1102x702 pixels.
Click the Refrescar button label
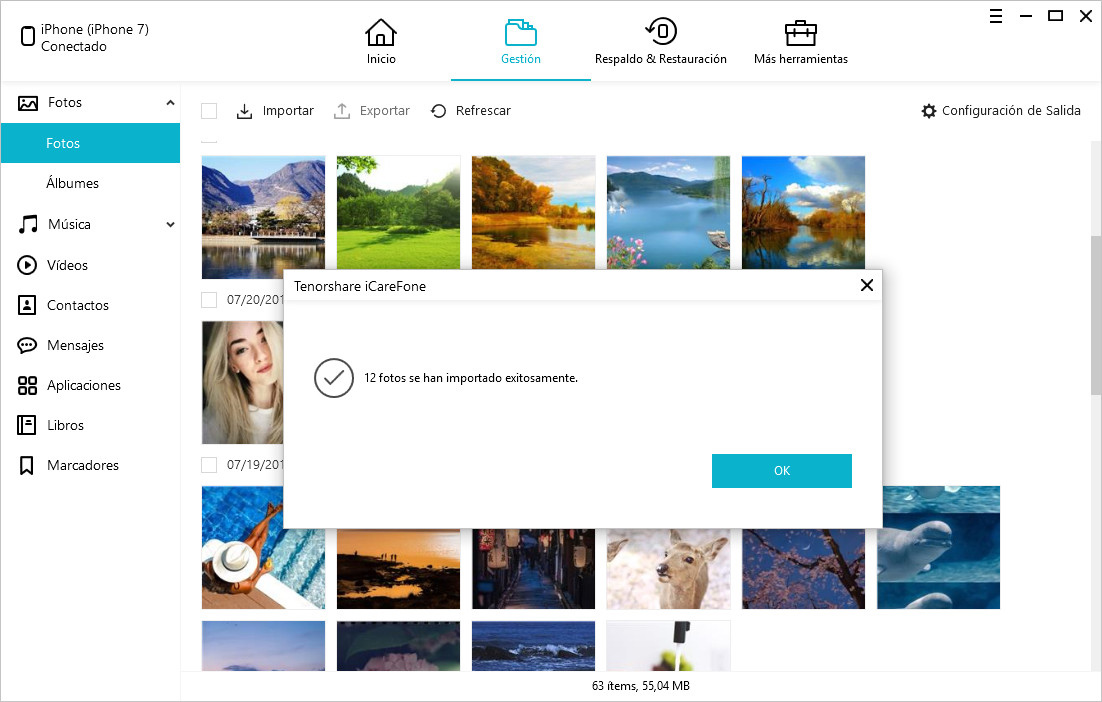click(x=483, y=111)
